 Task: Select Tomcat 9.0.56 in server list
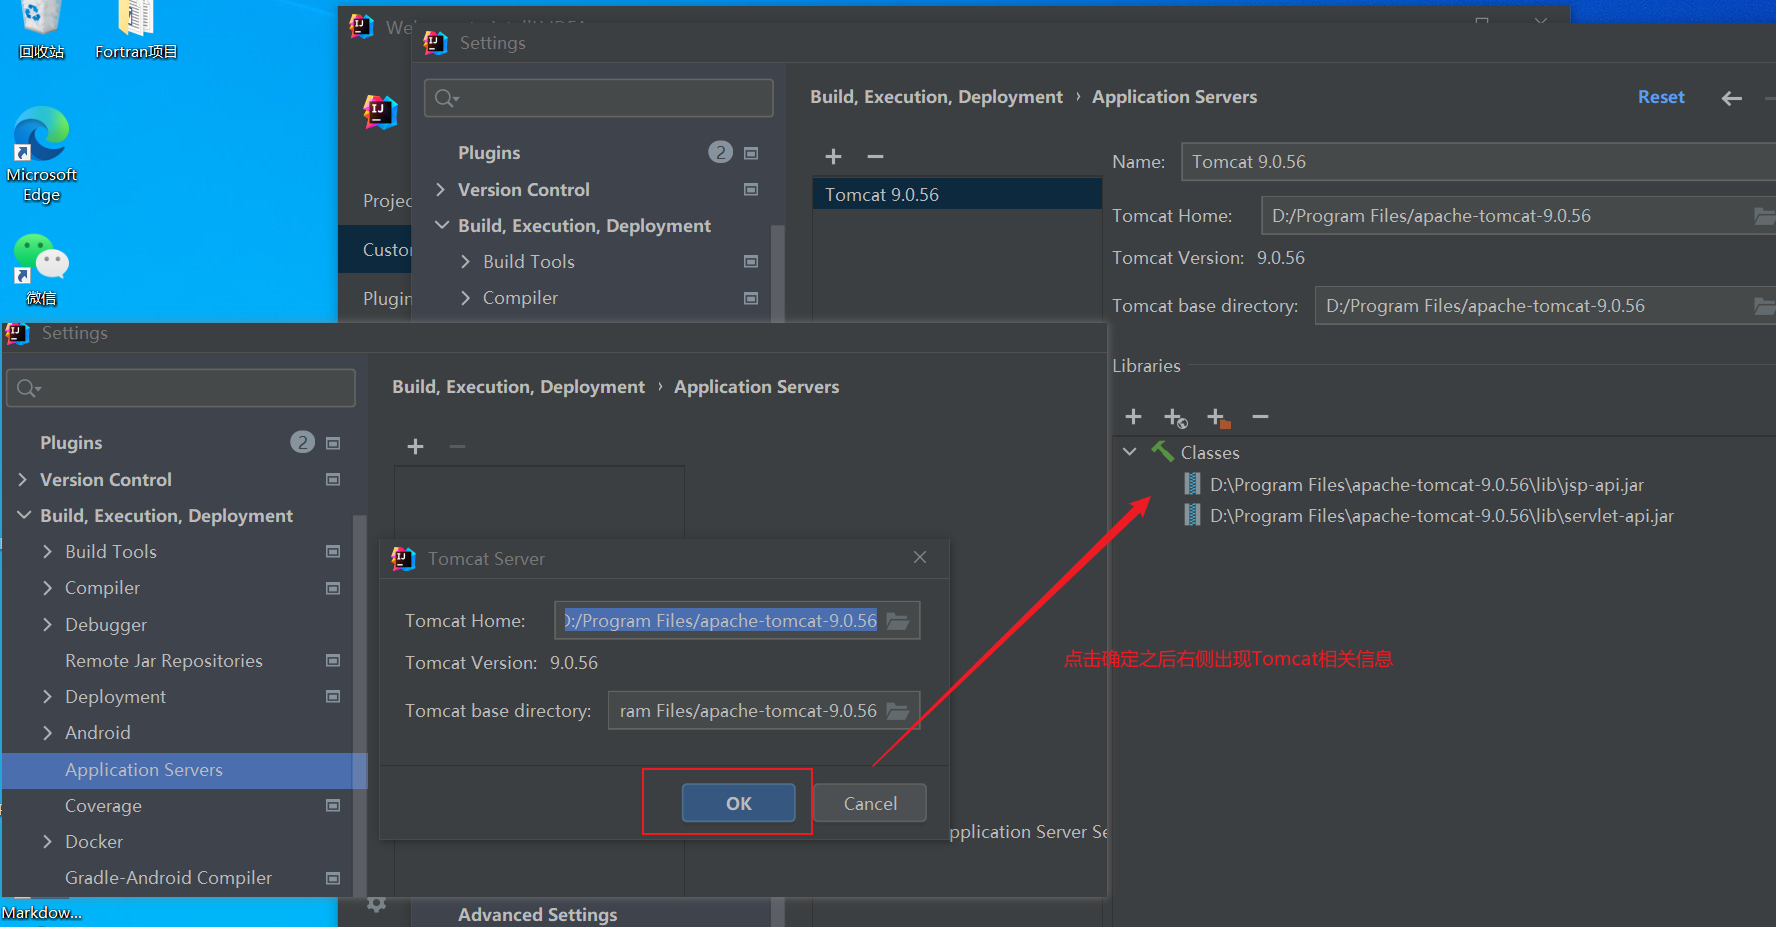click(x=957, y=194)
